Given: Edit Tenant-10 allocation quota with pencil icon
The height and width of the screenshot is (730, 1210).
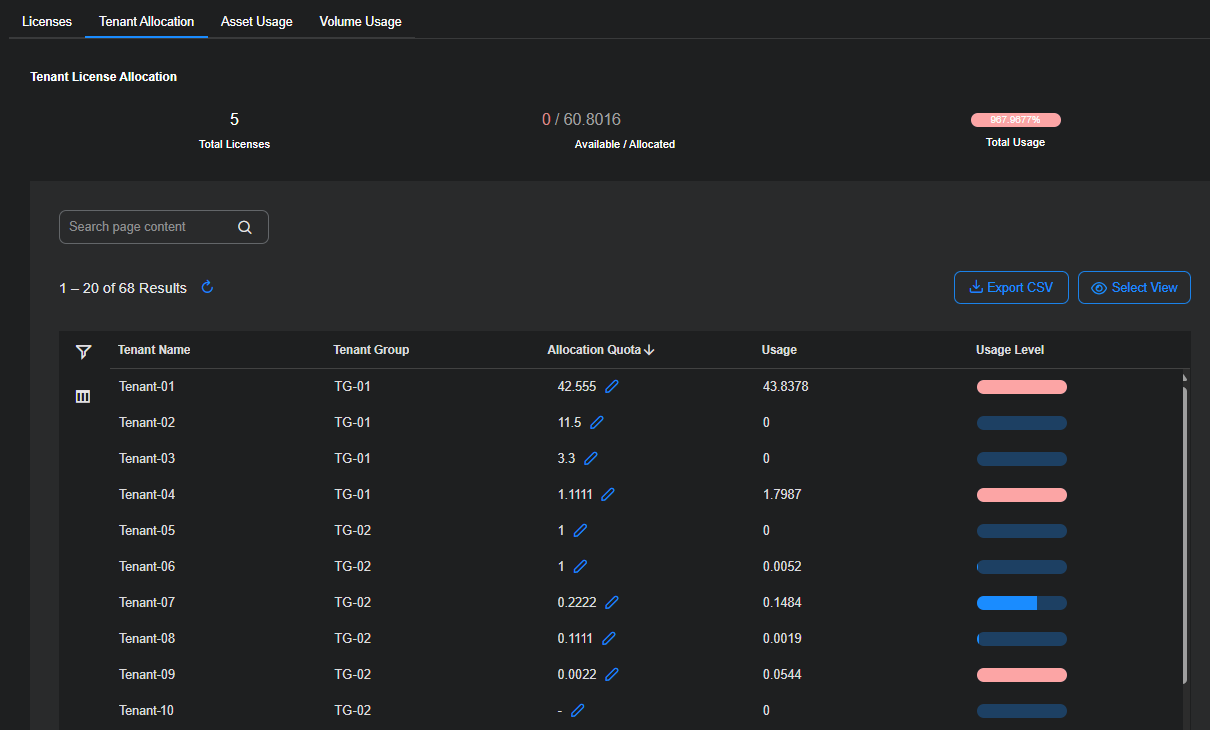Looking at the screenshot, I should 580,710.
